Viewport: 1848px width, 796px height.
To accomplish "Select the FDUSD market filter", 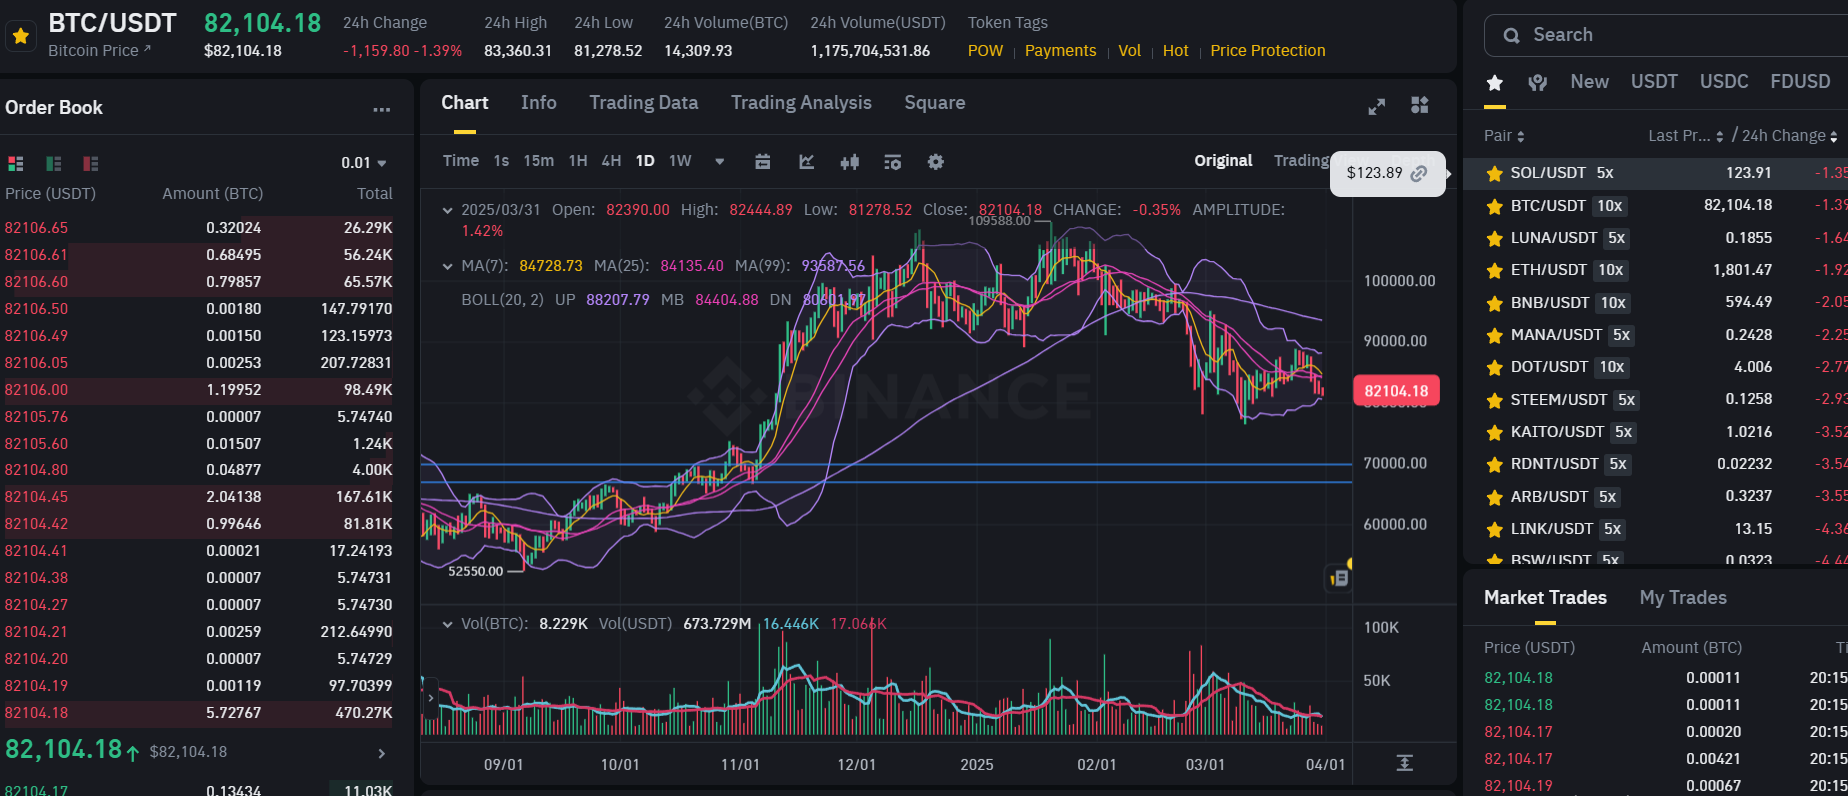I will click(x=1800, y=82).
